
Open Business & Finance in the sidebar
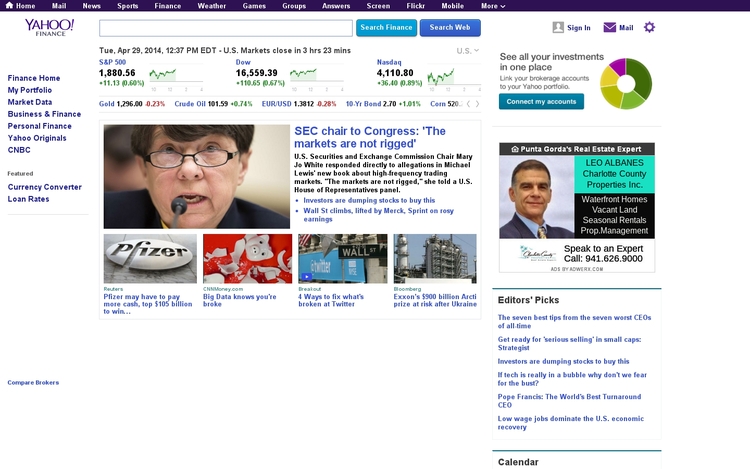(x=44, y=114)
